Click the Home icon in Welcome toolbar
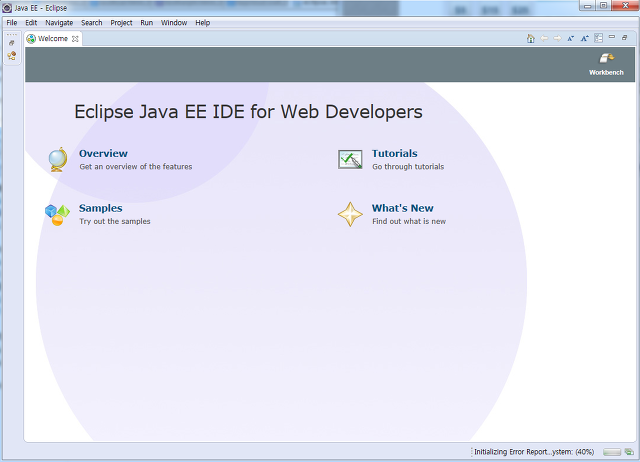This screenshot has width=640, height=462. pos(531,38)
